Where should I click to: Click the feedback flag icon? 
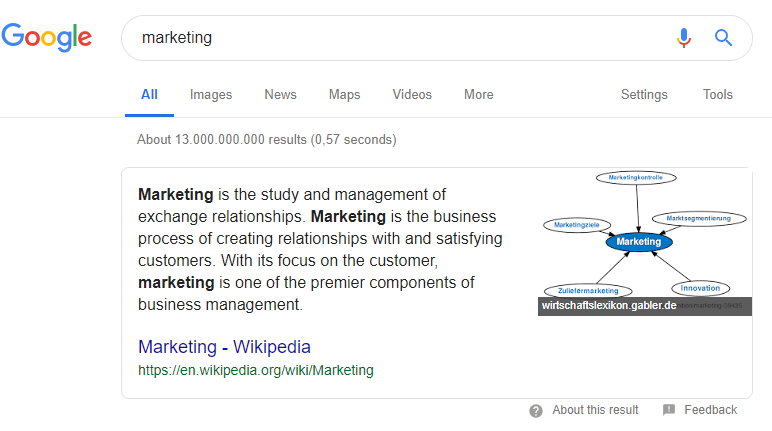[669, 410]
